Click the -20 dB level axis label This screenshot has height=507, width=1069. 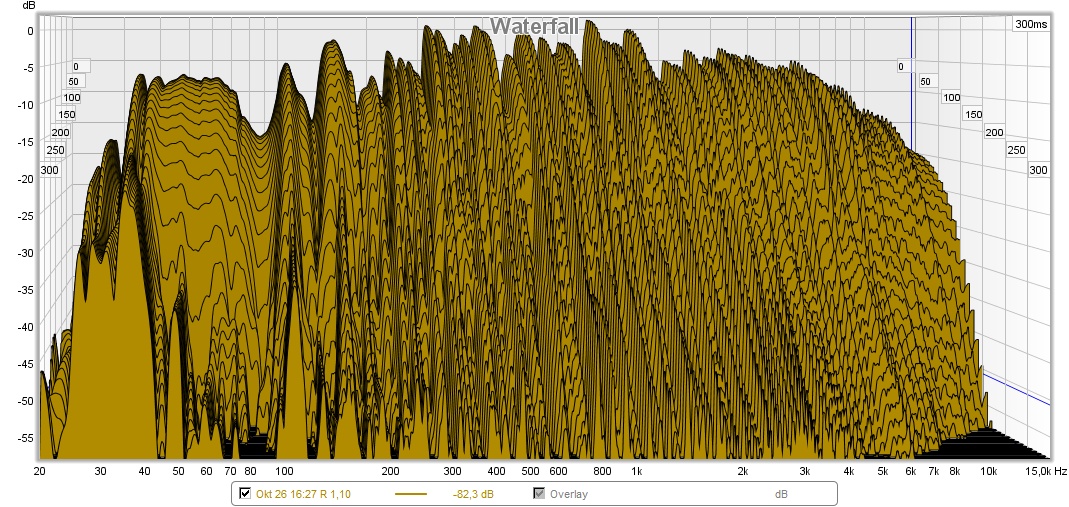[x=26, y=178]
